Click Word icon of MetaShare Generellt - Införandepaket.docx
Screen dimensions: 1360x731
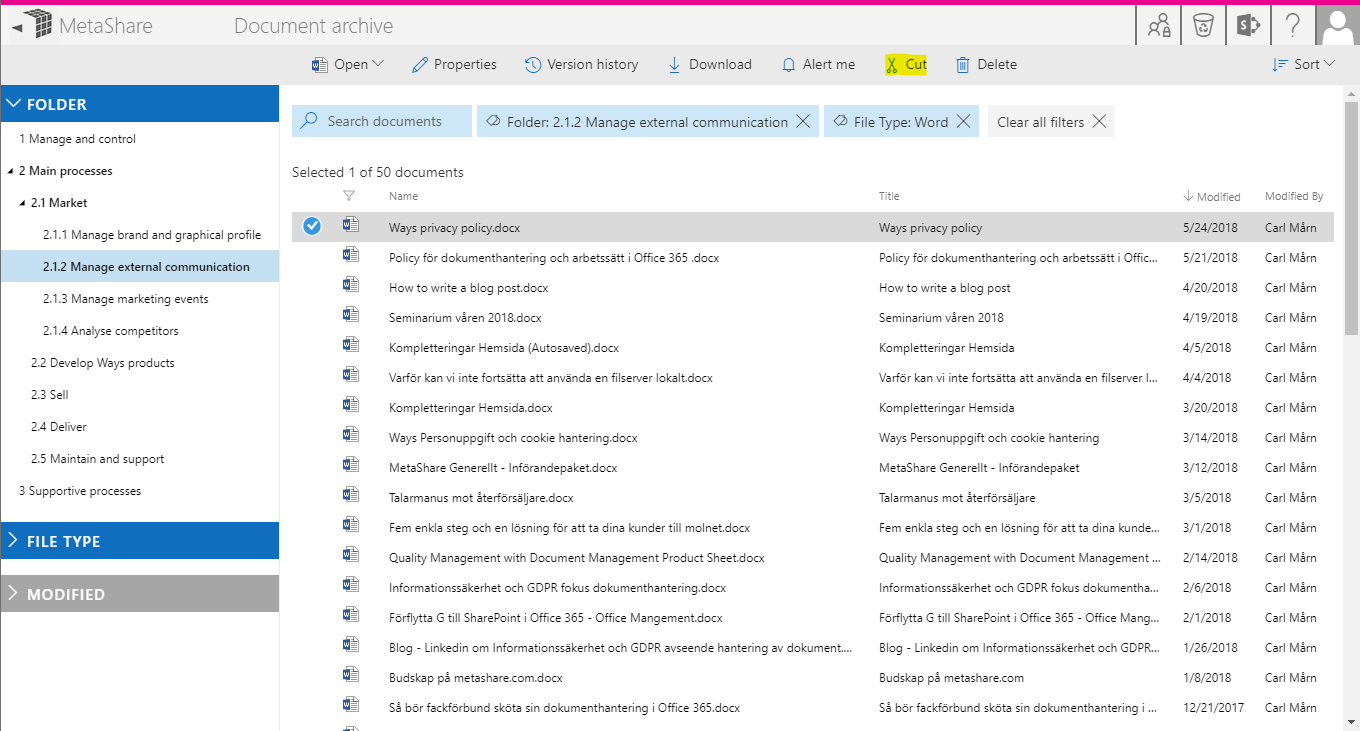pyautogui.click(x=350, y=465)
